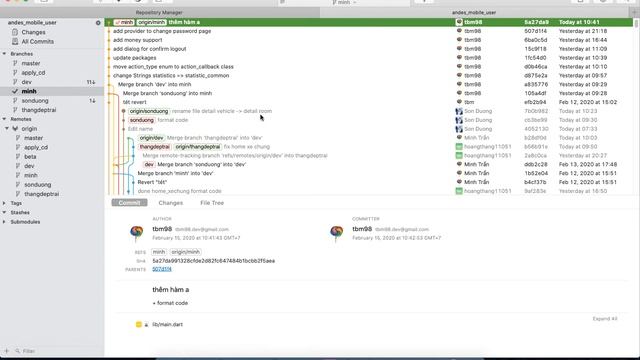640x360 pixels.
Task: Collapse the Branches section
Action: [4, 54]
